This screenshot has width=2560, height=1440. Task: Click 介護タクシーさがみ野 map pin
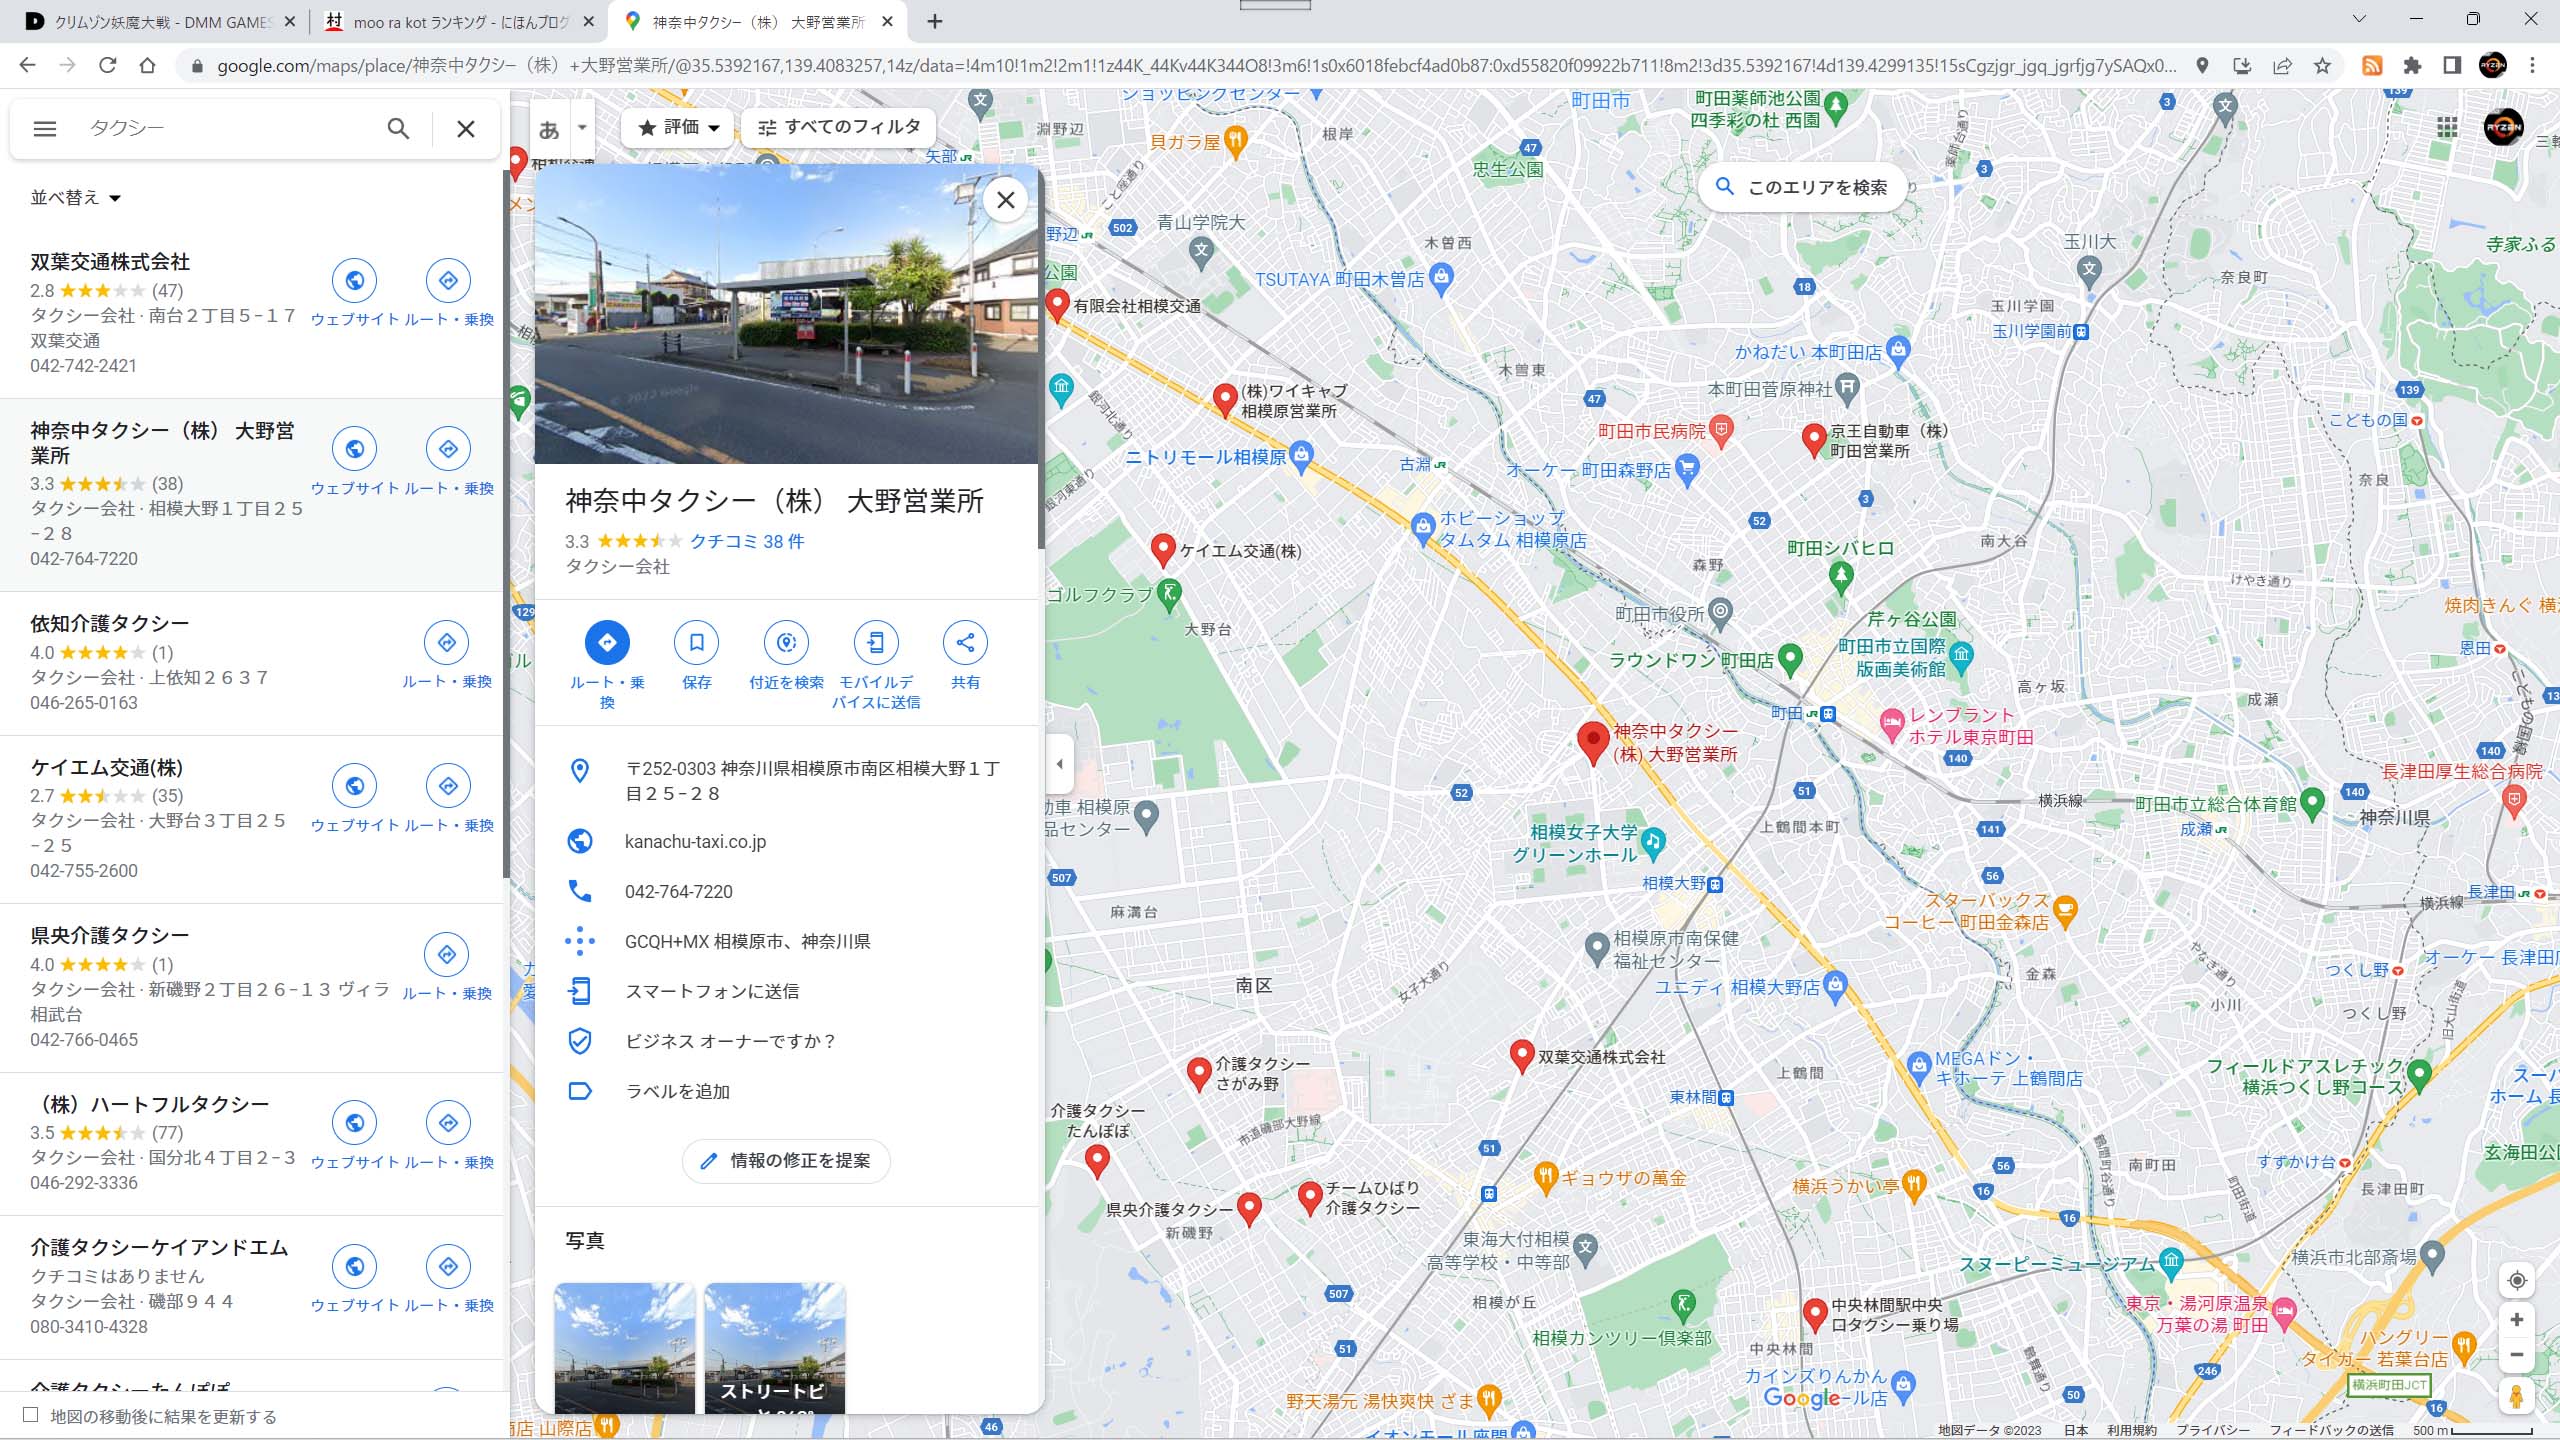1199,1073
